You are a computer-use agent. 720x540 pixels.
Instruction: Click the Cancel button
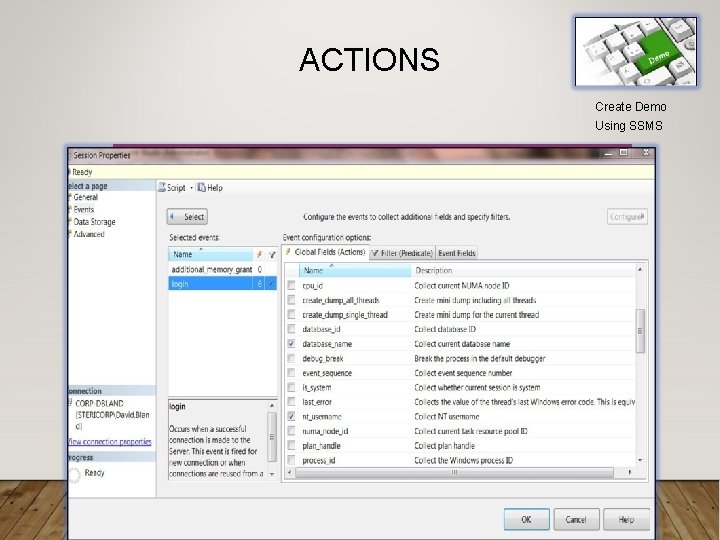click(x=576, y=519)
